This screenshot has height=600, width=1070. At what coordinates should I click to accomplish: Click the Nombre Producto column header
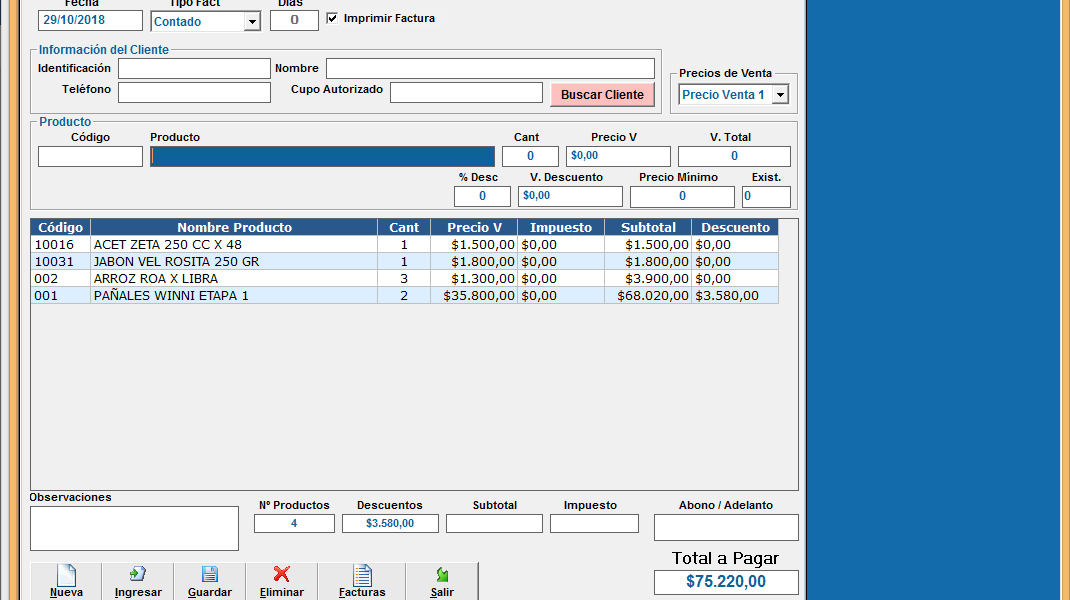234,227
